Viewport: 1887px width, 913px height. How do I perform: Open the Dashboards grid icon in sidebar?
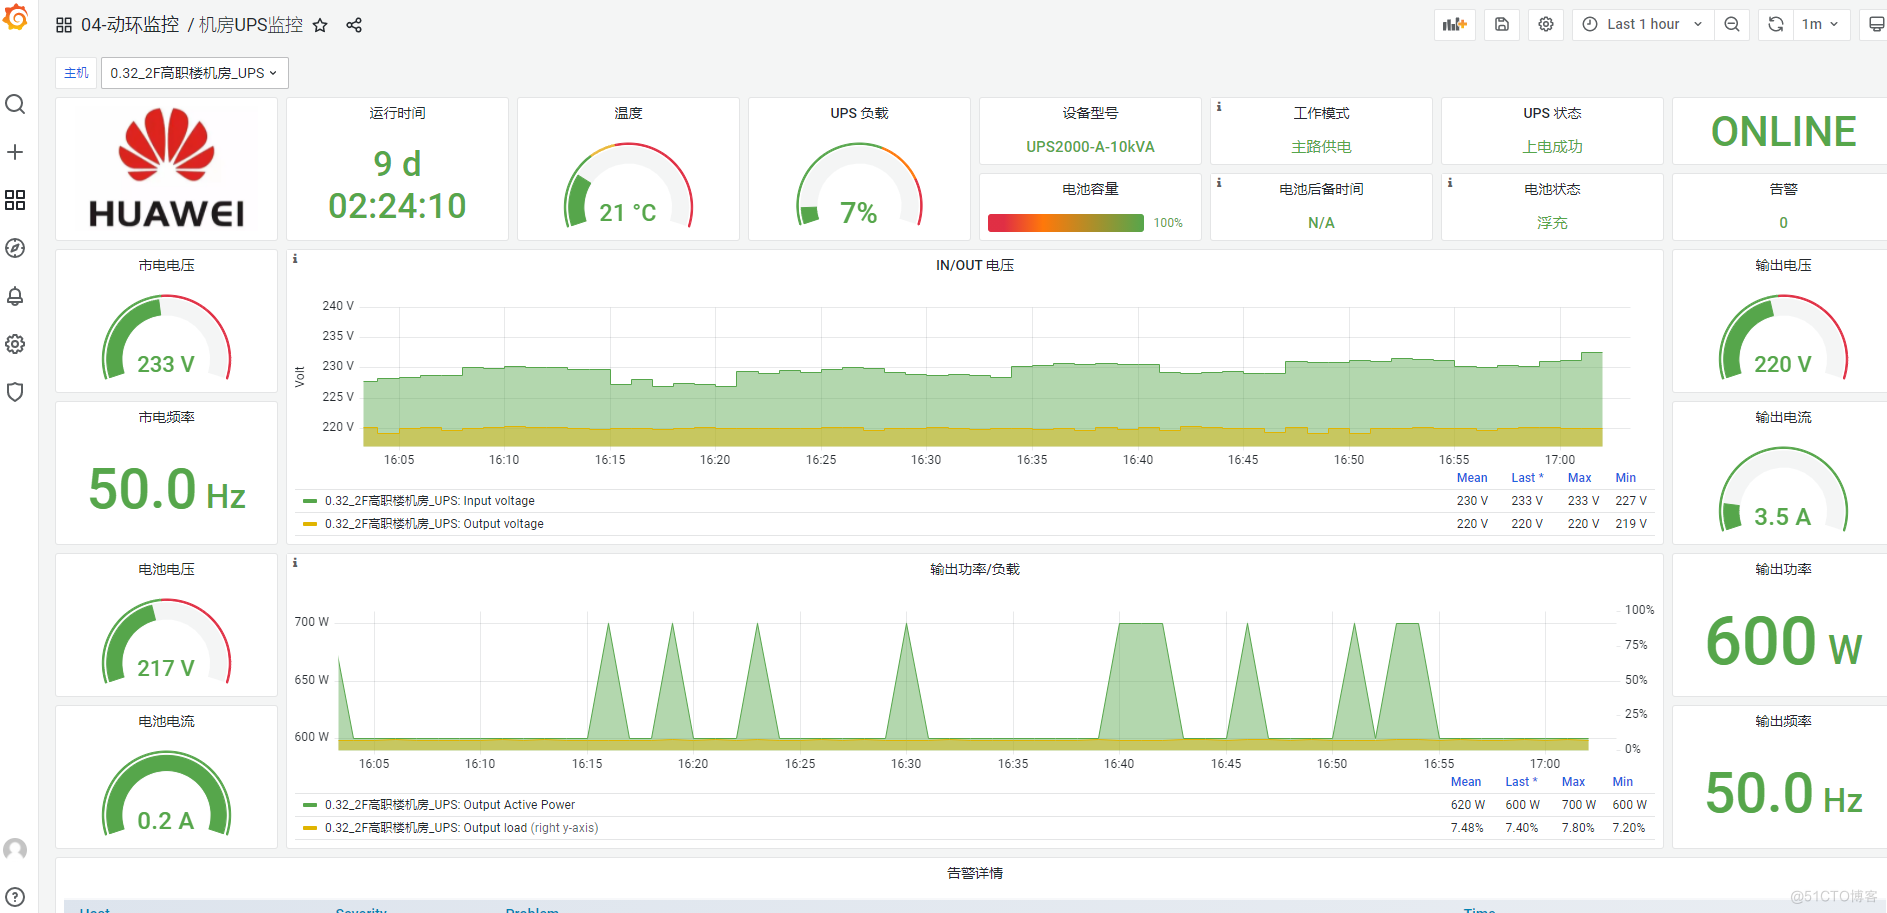click(15, 200)
